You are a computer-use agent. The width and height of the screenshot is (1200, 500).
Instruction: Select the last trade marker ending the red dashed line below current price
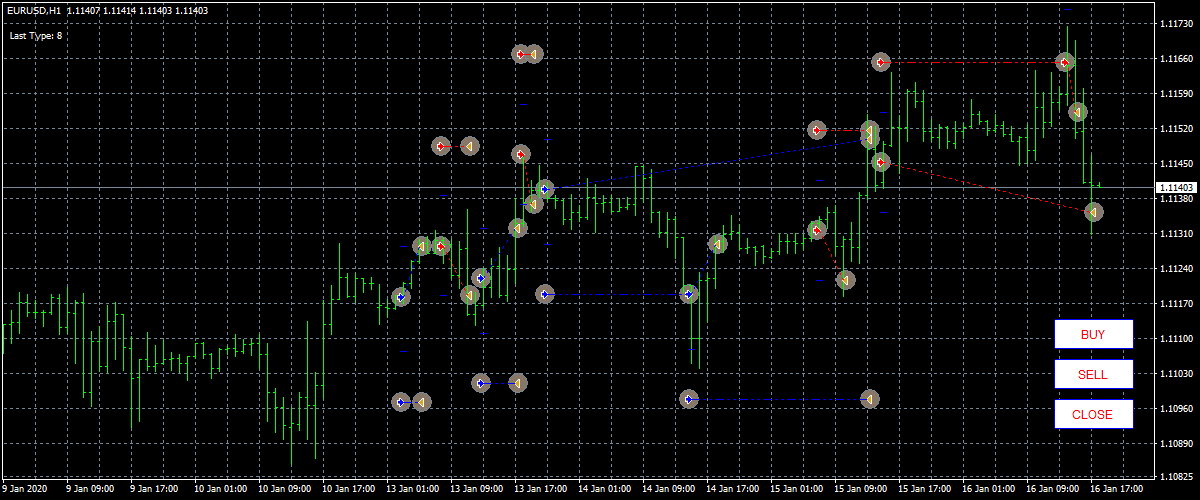(1094, 212)
